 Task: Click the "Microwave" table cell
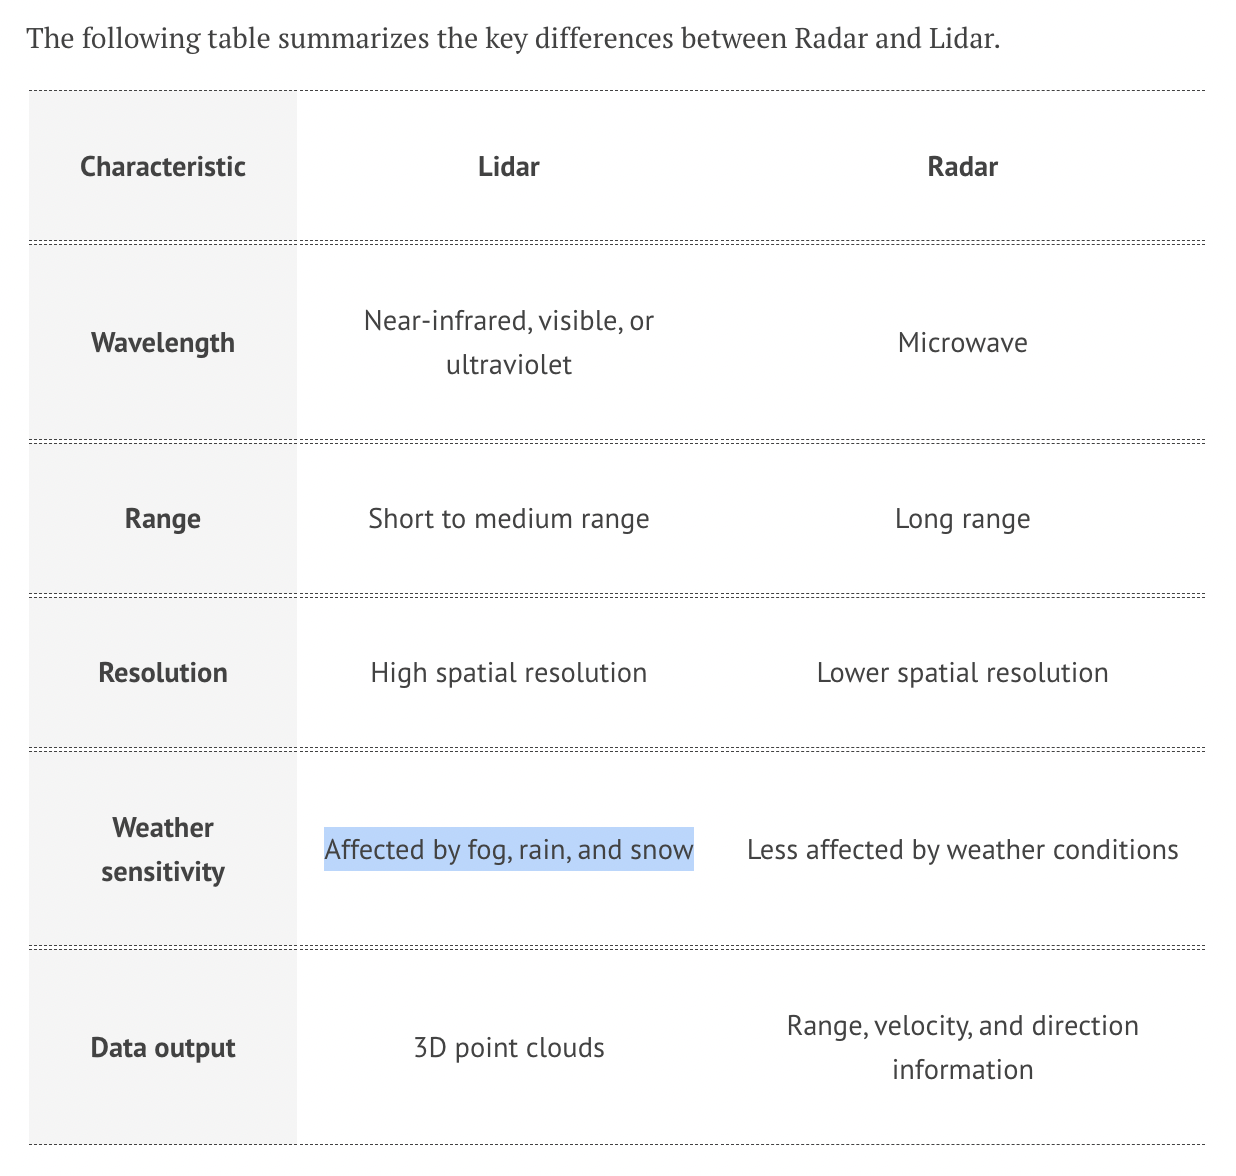(962, 343)
